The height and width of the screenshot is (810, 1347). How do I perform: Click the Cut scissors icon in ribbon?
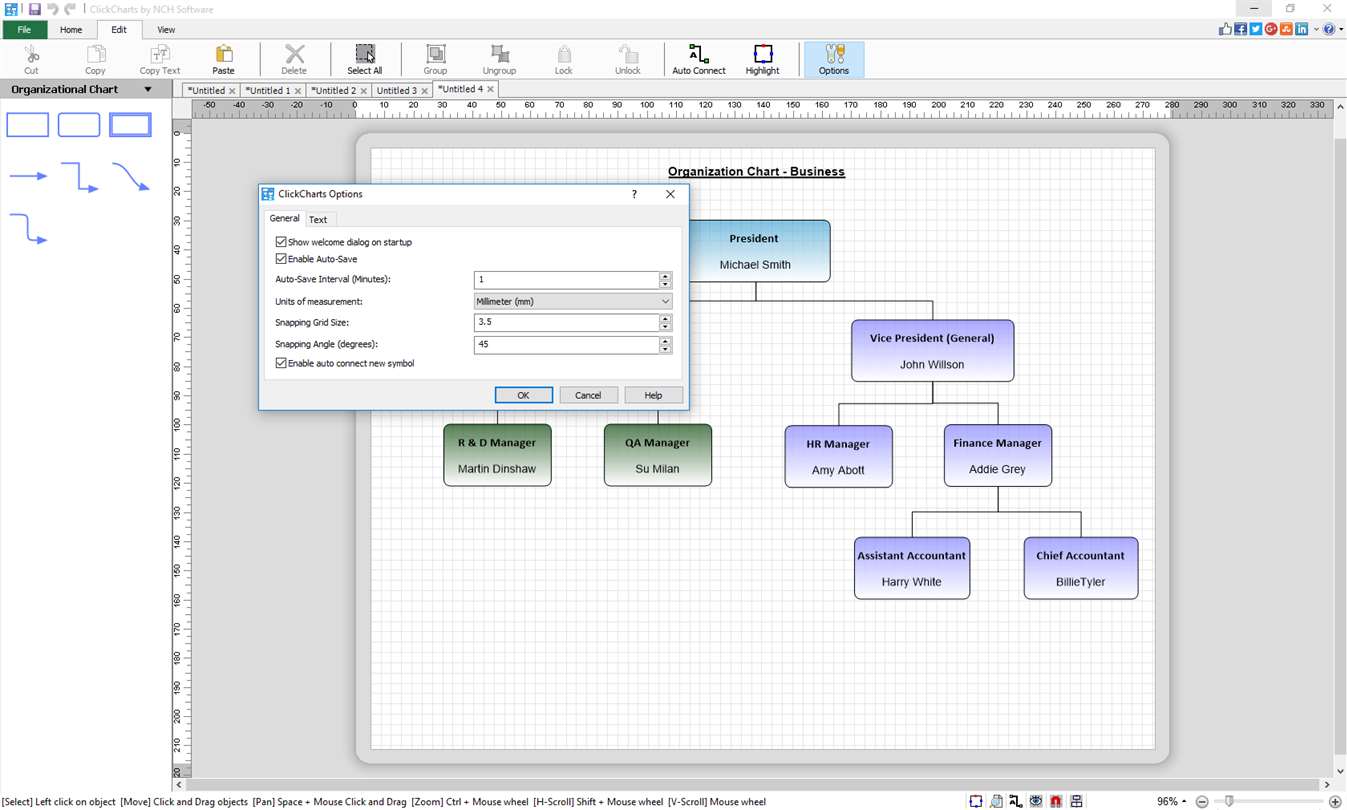pyautogui.click(x=32, y=54)
